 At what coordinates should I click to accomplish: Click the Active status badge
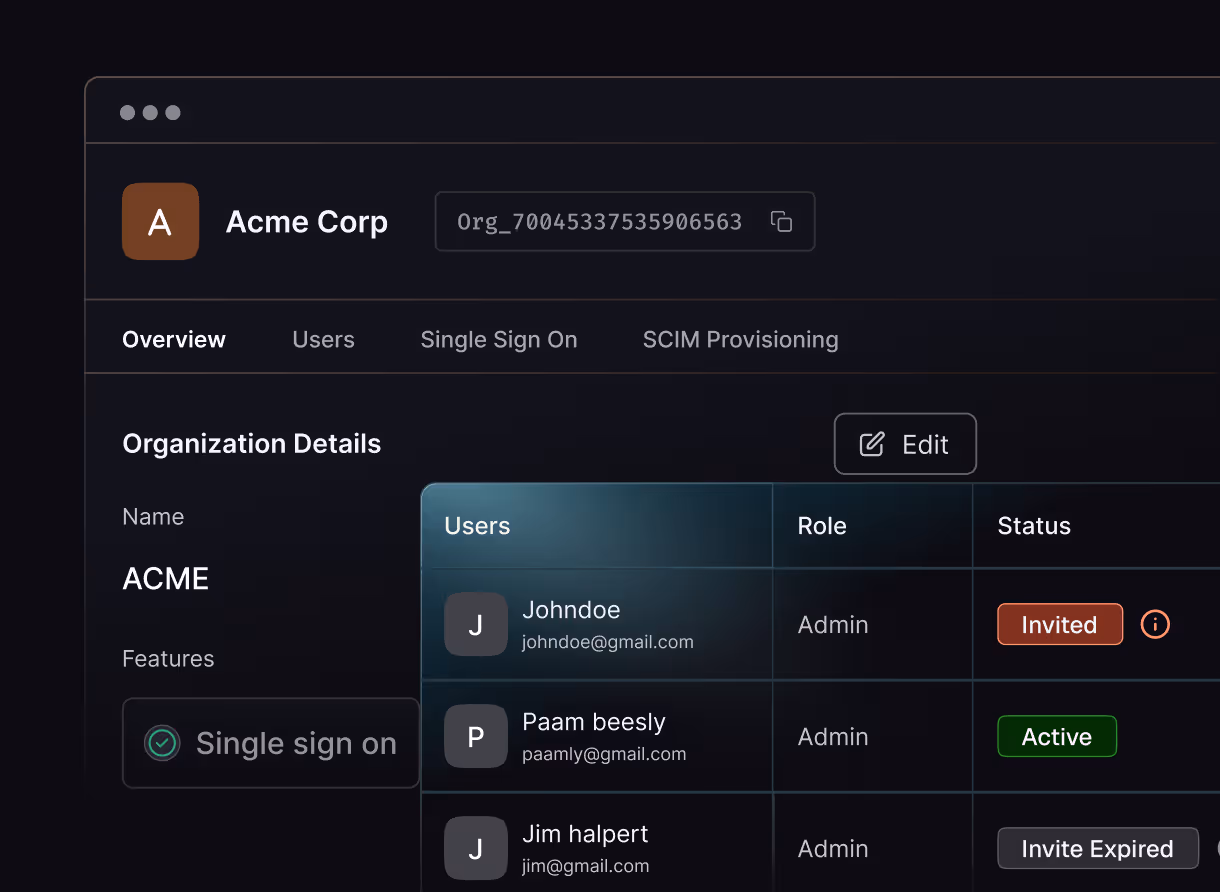(x=1057, y=737)
